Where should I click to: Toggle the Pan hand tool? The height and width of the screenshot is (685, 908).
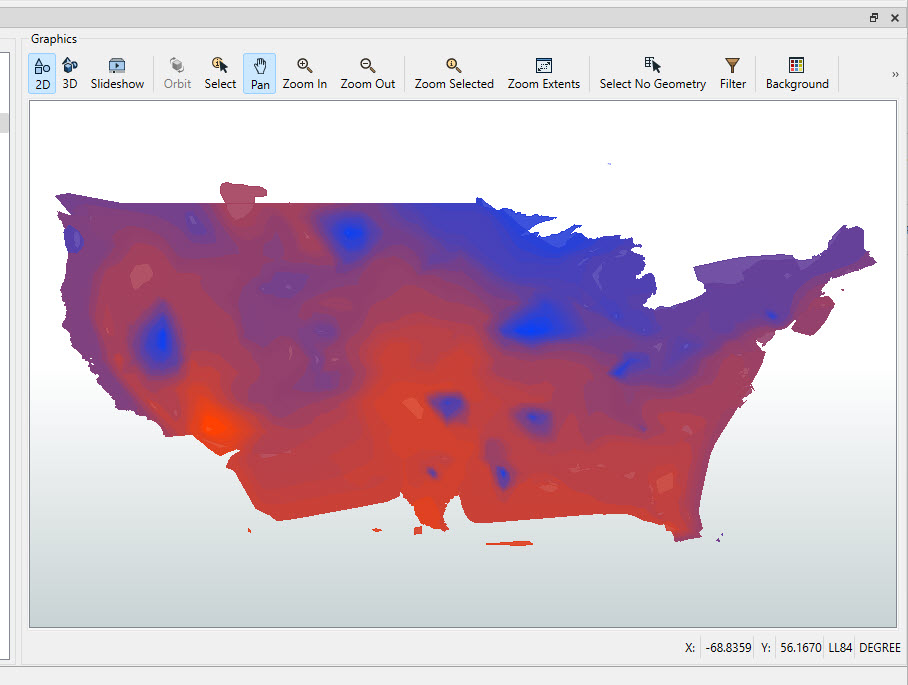coord(259,74)
